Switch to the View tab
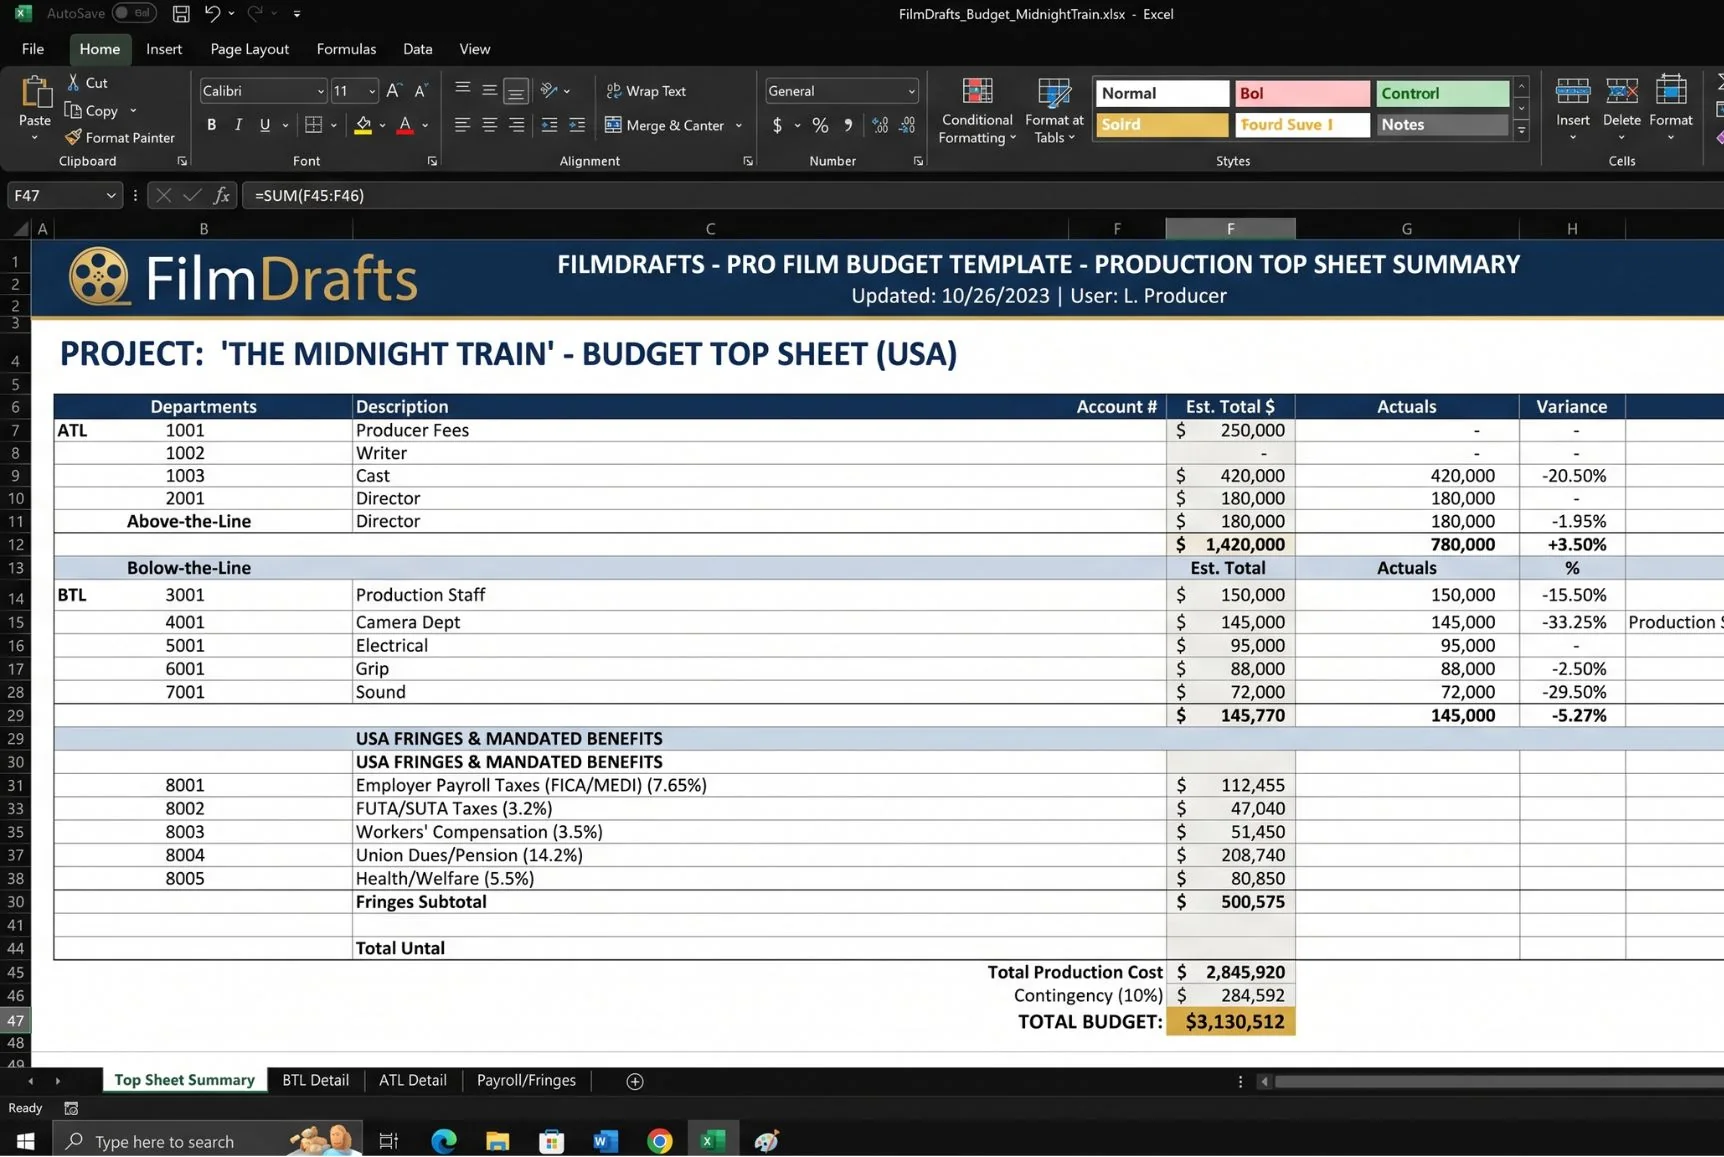This screenshot has width=1724, height=1157. [x=474, y=49]
